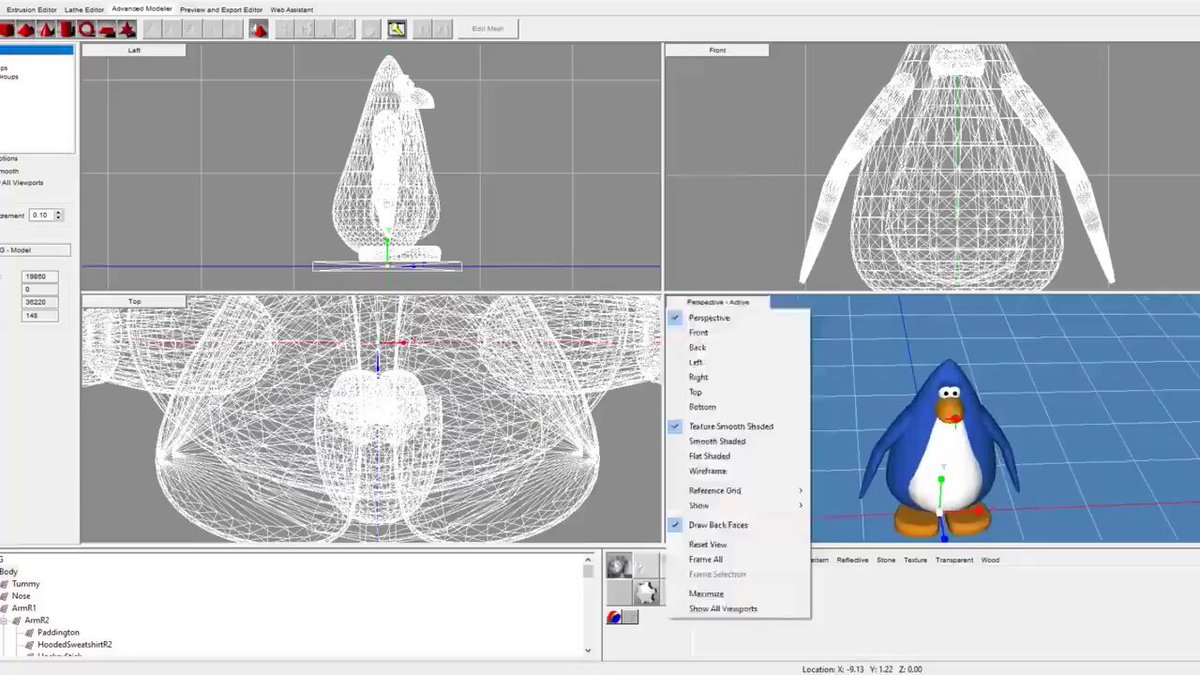Click the increment stepper arrows

[x=59, y=215]
